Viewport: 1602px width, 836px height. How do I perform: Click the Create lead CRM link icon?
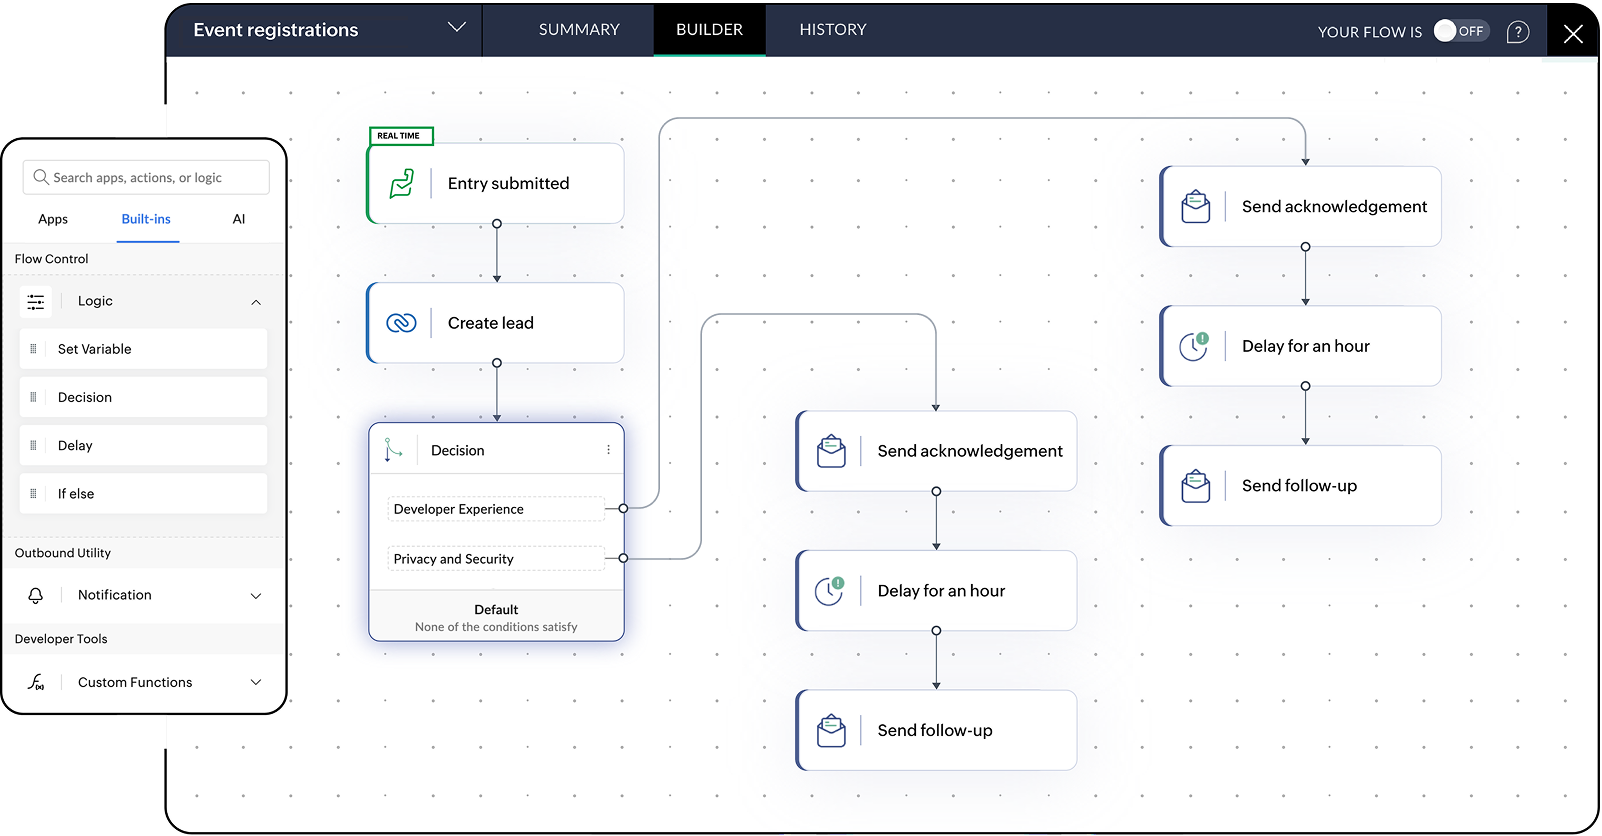(x=401, y=323)
